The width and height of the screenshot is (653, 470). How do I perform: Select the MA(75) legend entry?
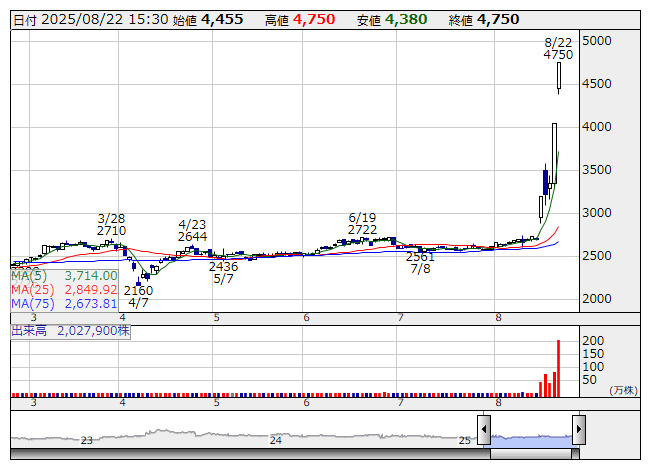65,304
